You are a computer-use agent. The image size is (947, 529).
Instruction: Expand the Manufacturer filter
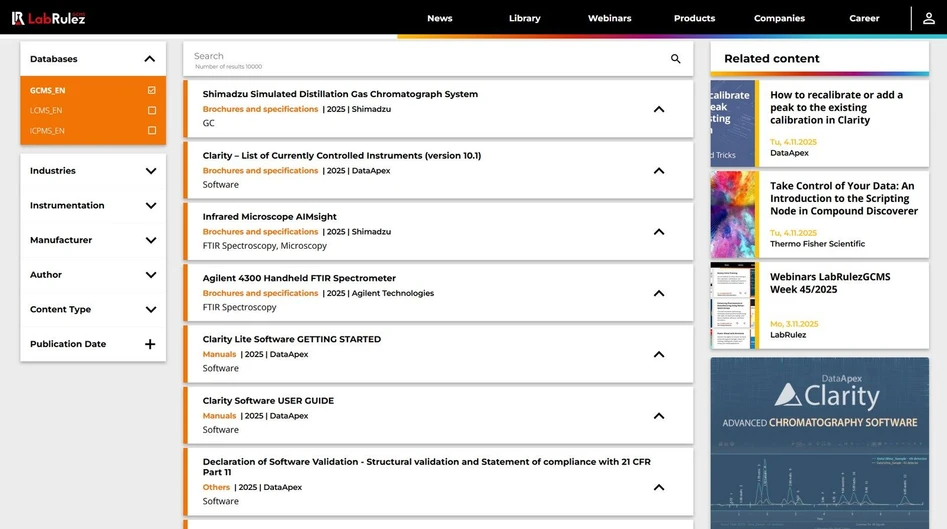[150, 240]
